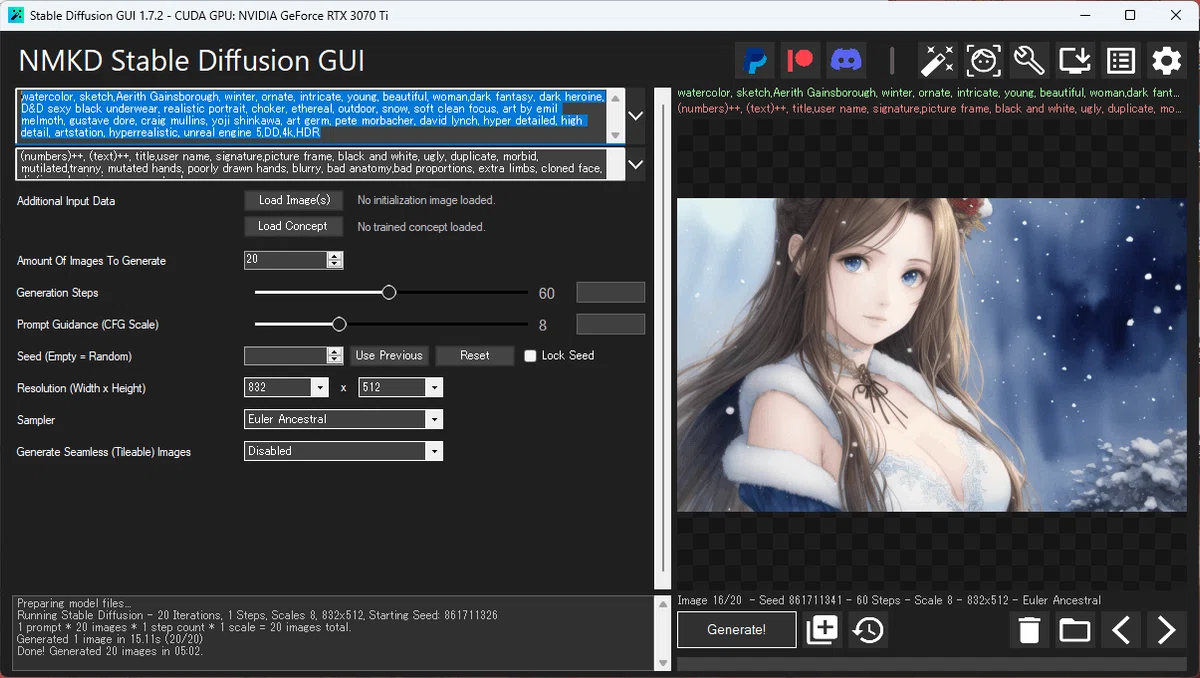Image resolution: width=1200 pixels, height=678 pixels.
Task: Click the 'Running Stable Diffusion' log line
Action: pos(257,616)
